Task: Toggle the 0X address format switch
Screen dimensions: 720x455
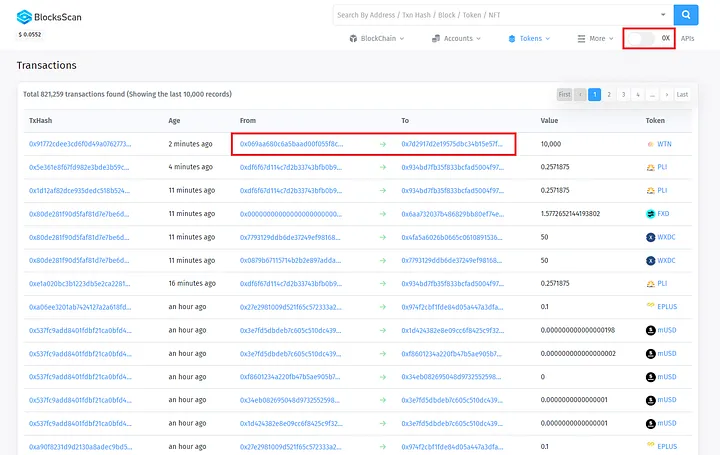Action: [641, 39]
